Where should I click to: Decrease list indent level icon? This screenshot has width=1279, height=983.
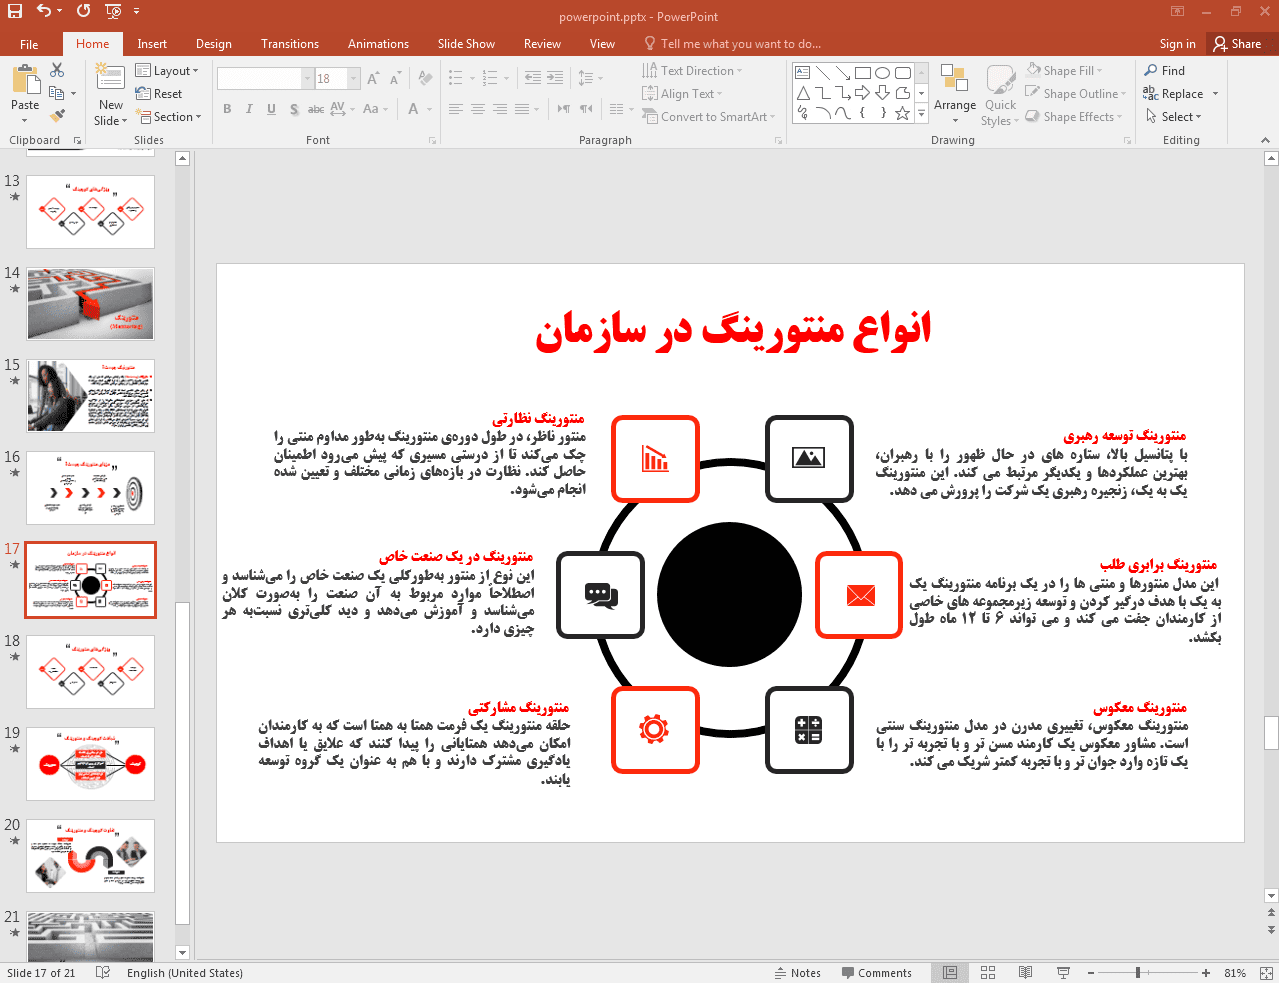533,78
